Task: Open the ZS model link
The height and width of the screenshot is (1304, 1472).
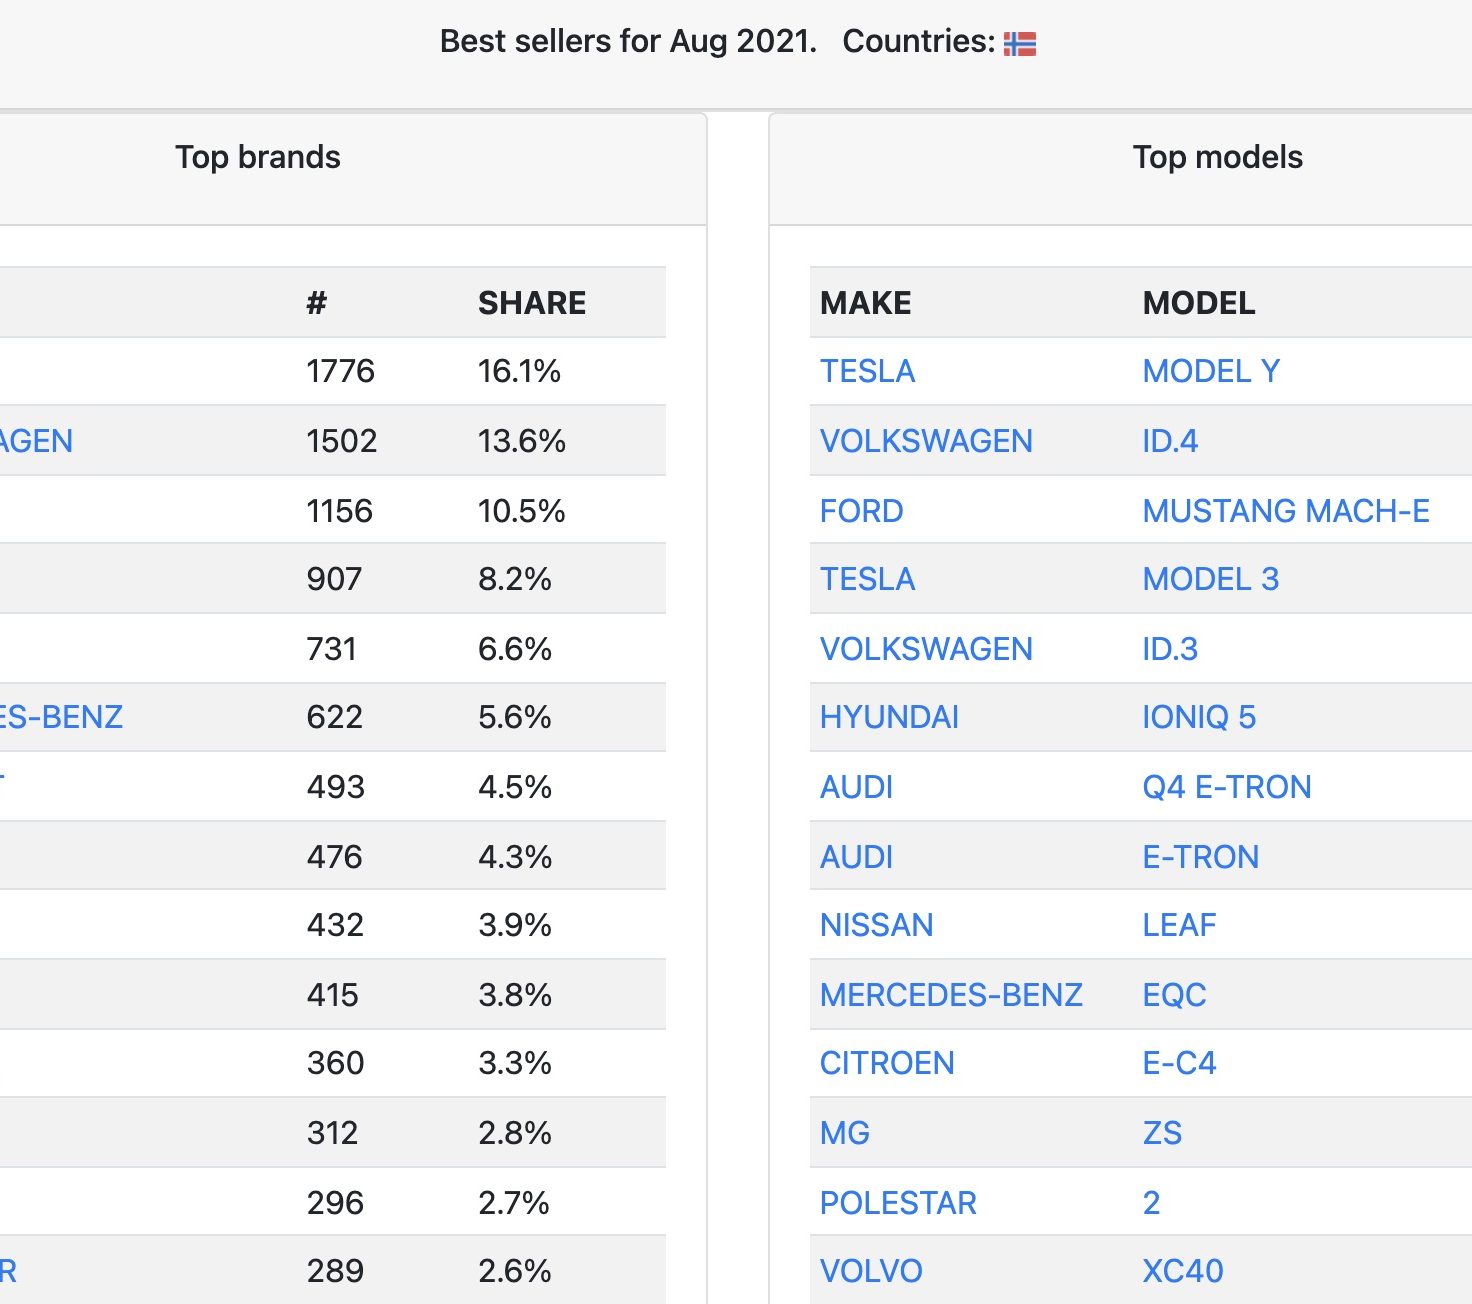Action: tap(1162, 1133)
